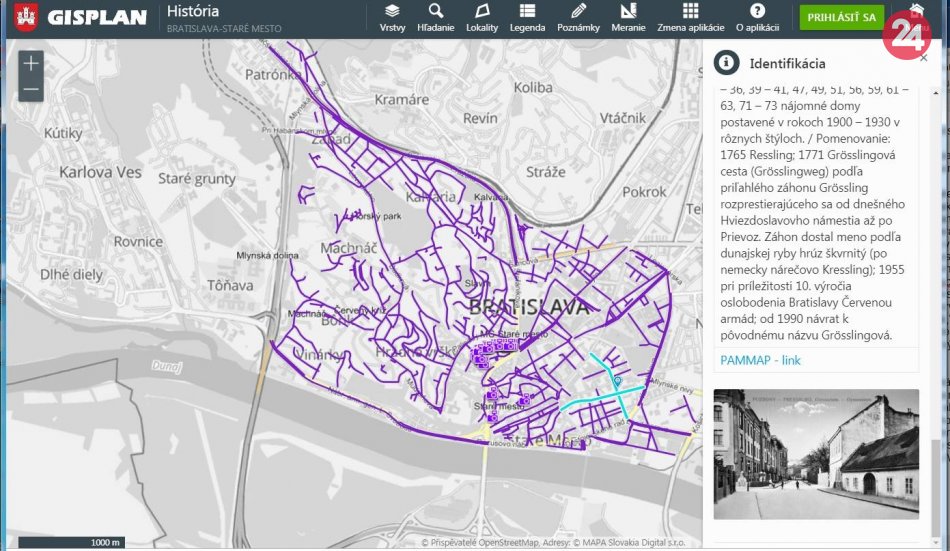Close the Identifikácia panel
Screen dimensions: 950x551
pyautogui.click(x=923, y=58)
